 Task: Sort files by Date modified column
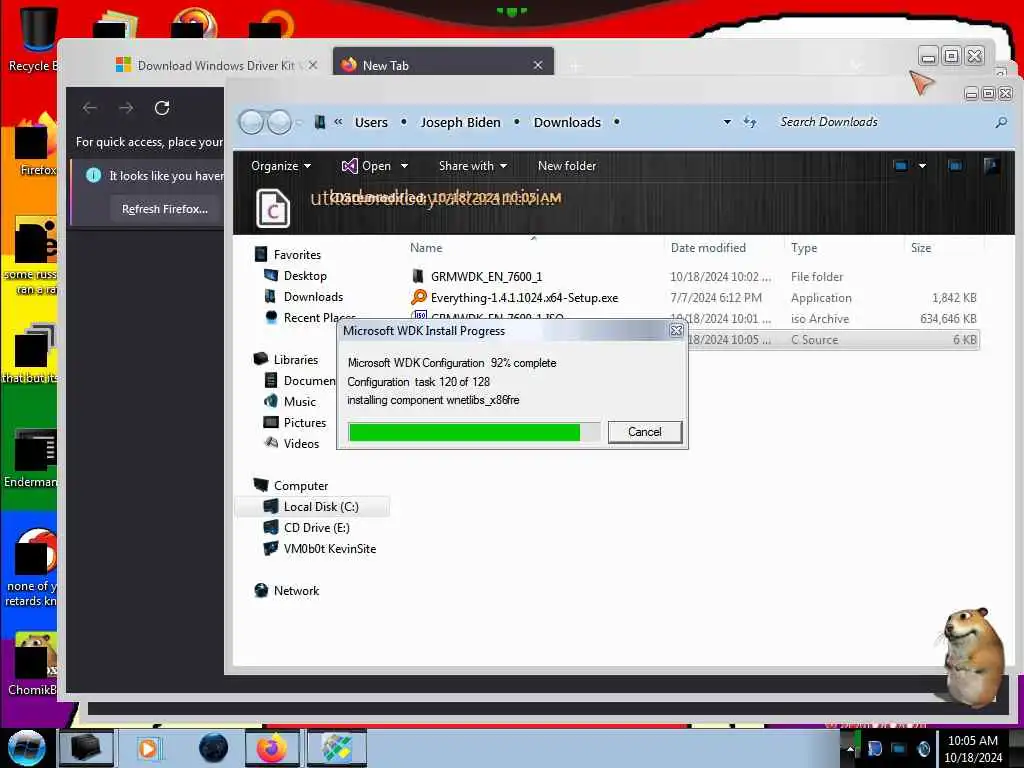pyautogui.click(x=708, y=248)
